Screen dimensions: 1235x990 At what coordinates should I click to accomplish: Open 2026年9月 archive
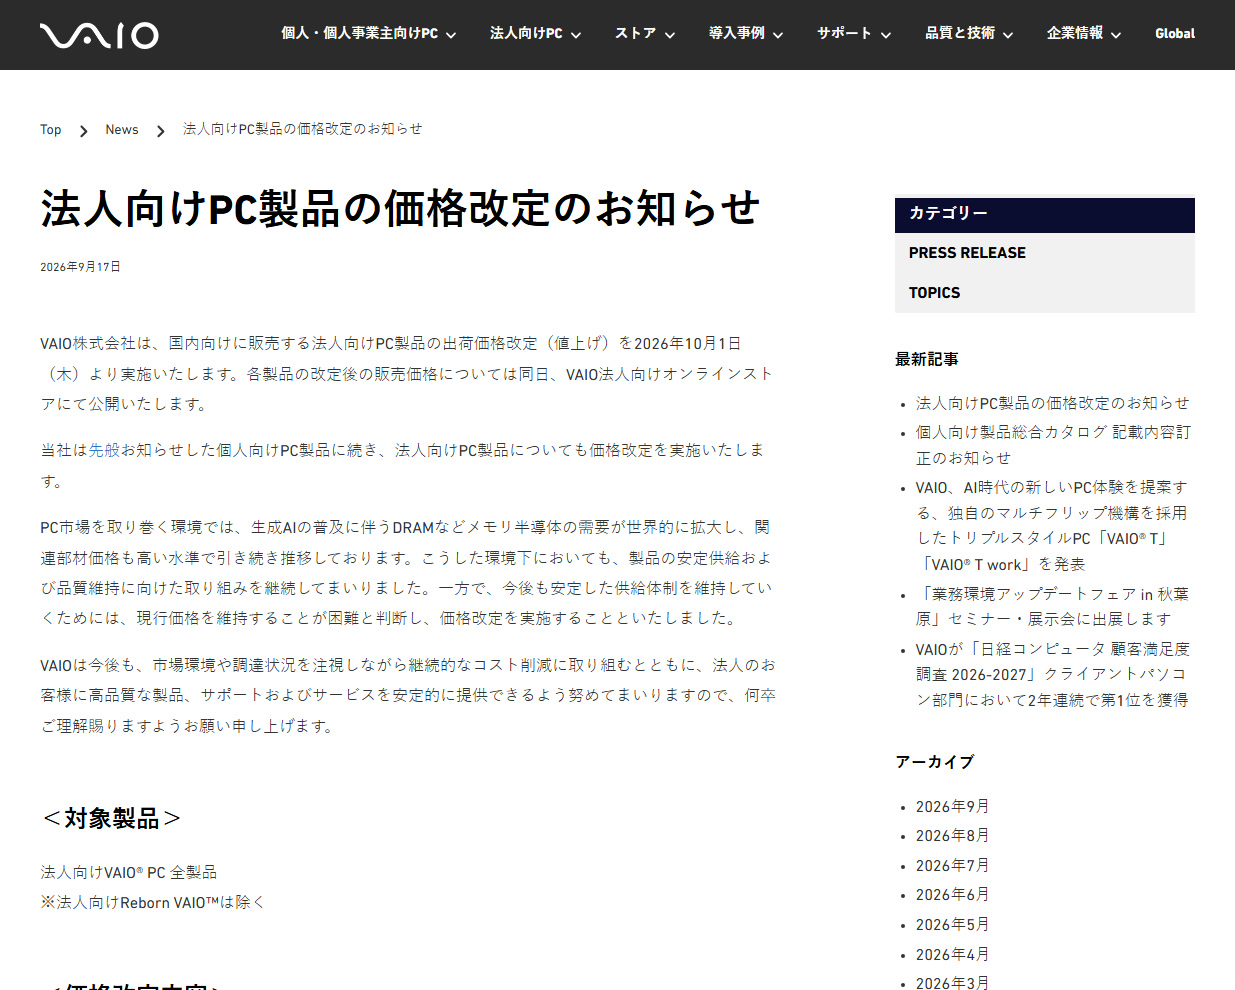(x=952, y=807)
